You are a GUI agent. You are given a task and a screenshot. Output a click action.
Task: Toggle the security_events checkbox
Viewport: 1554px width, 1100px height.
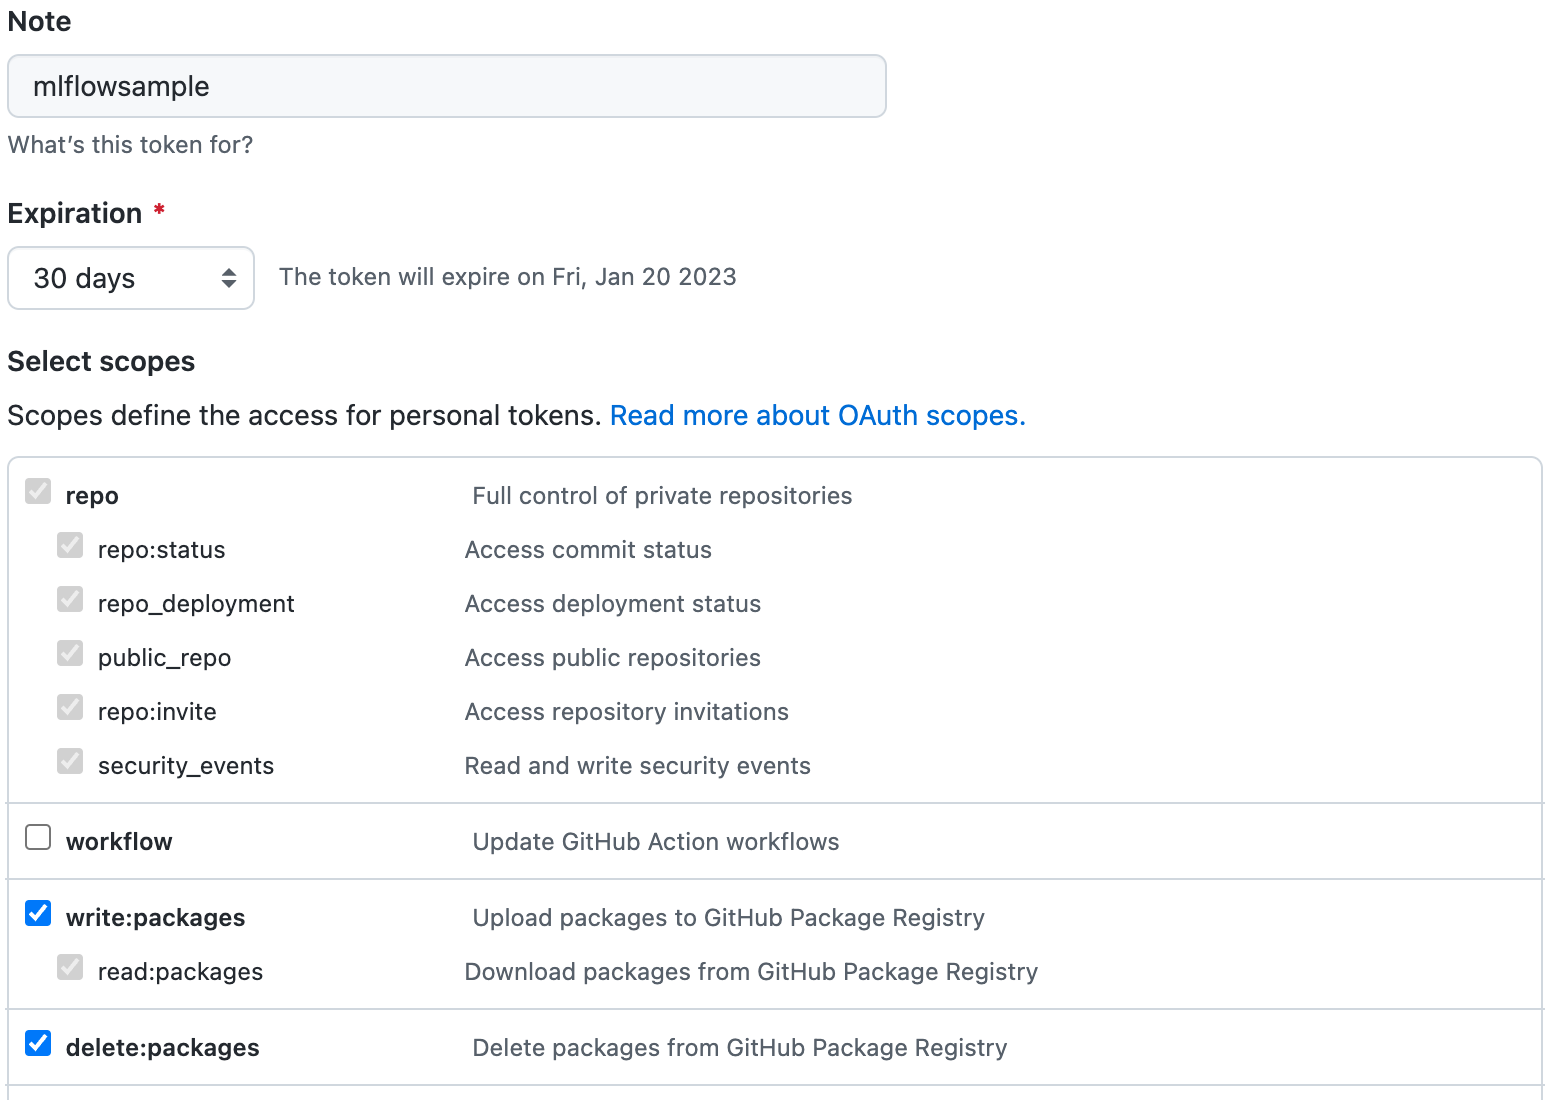[70, 761]
